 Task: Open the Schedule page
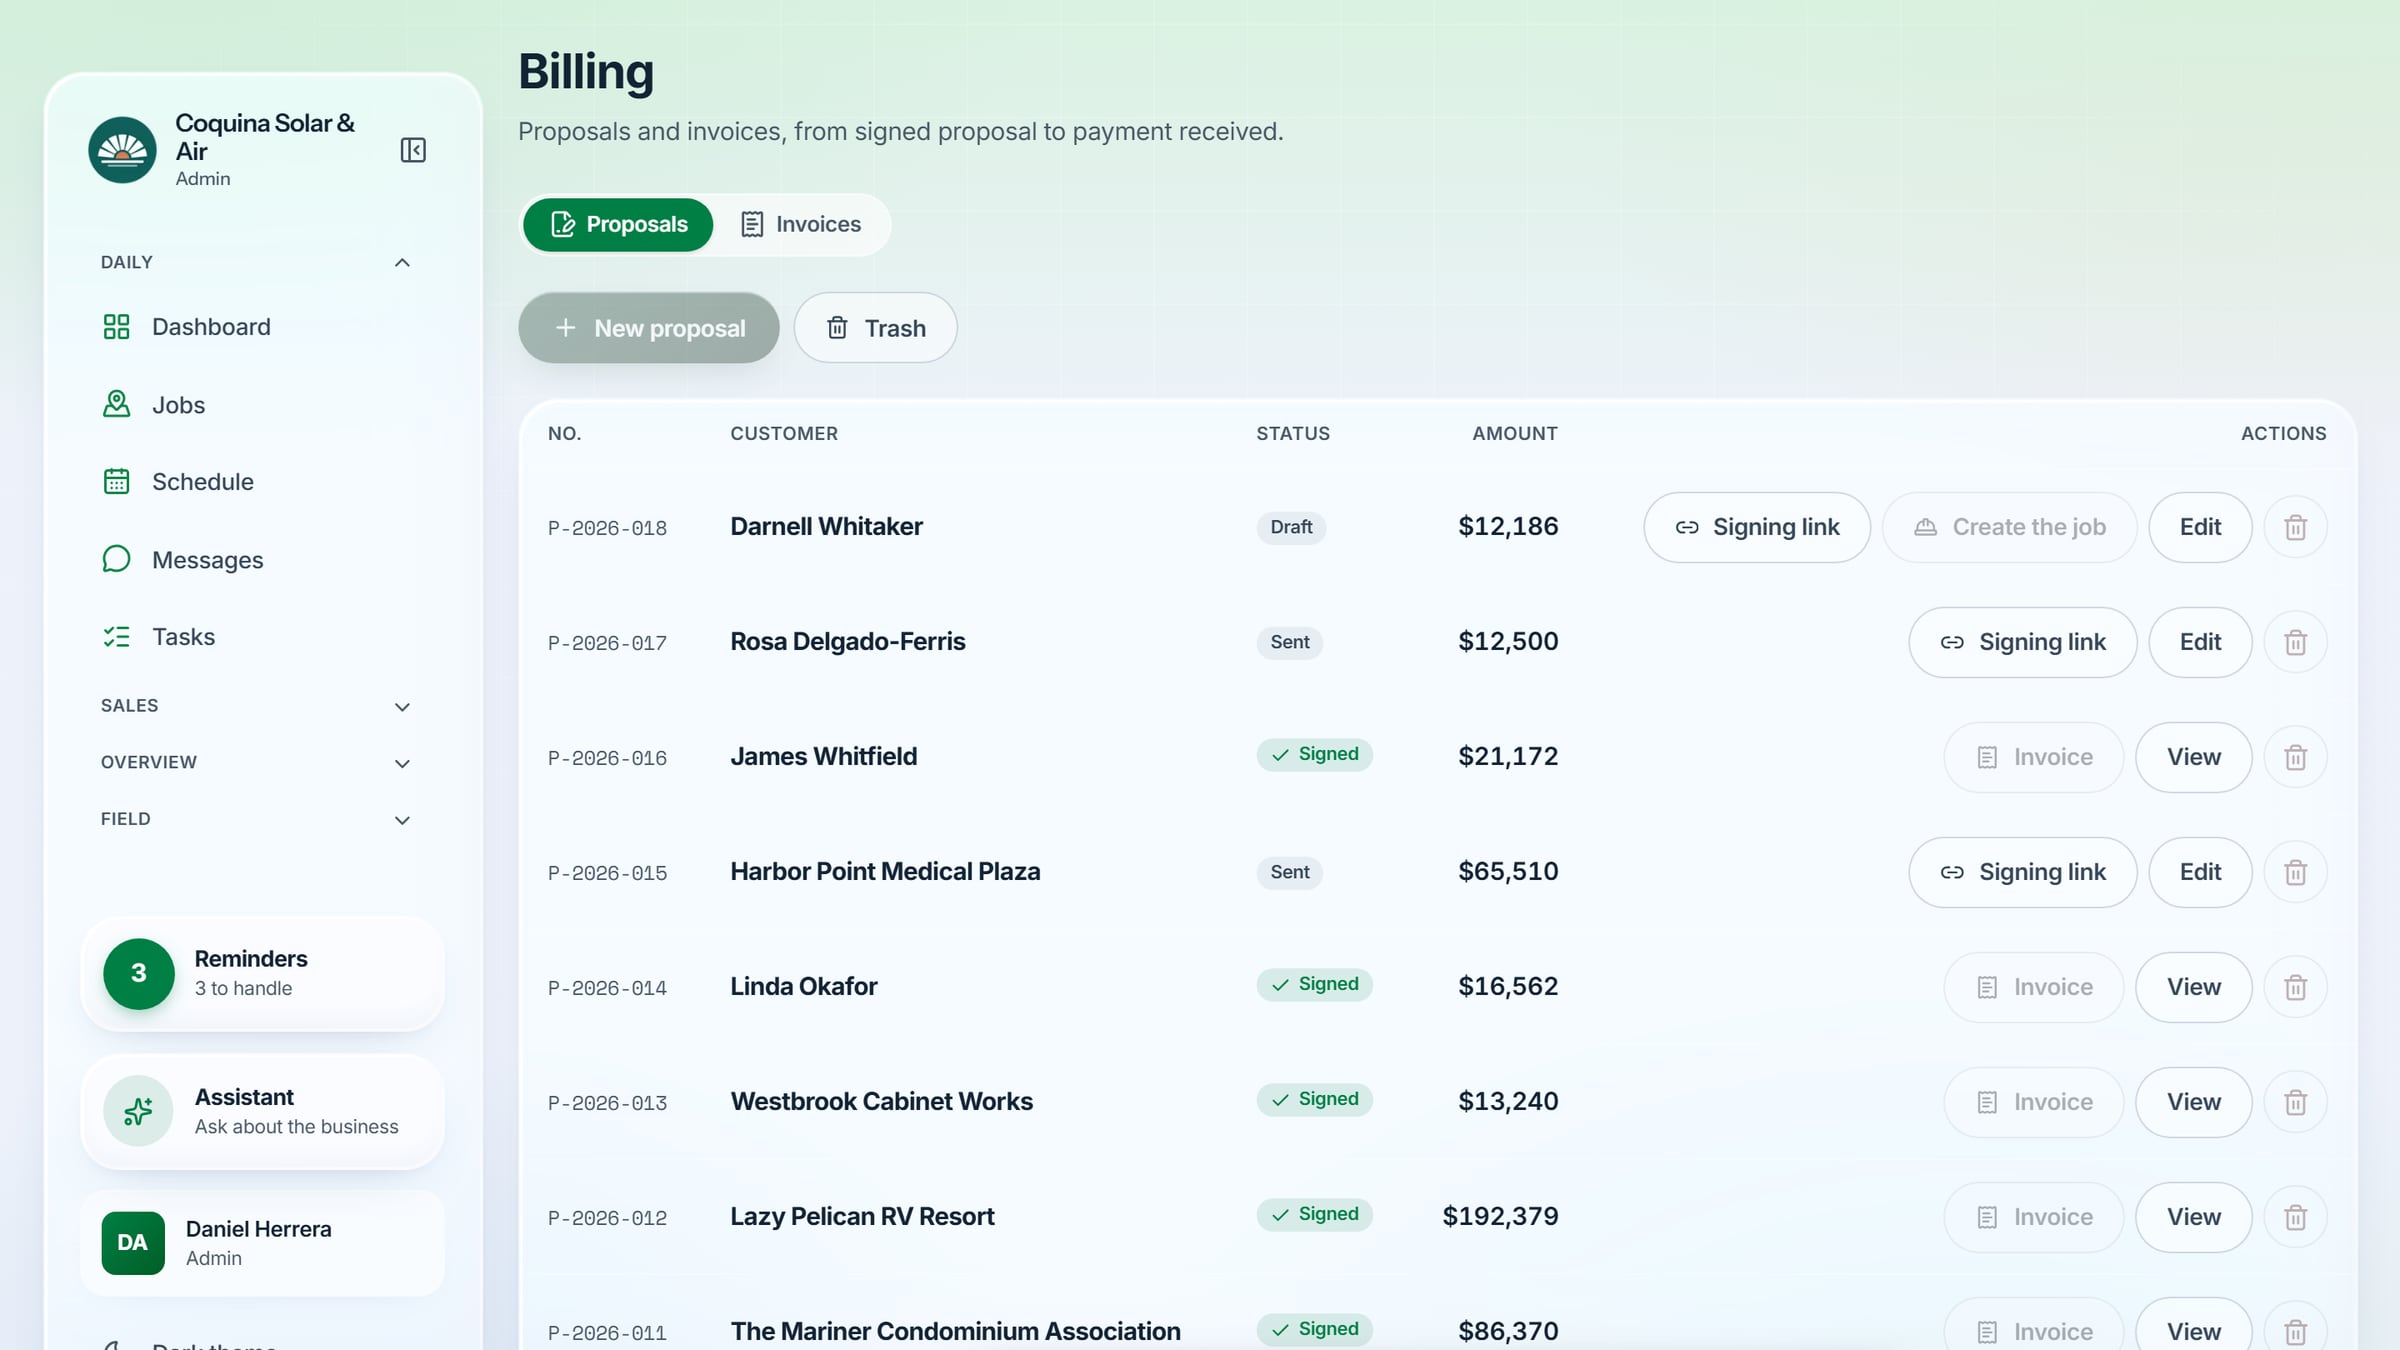[262, 482]
